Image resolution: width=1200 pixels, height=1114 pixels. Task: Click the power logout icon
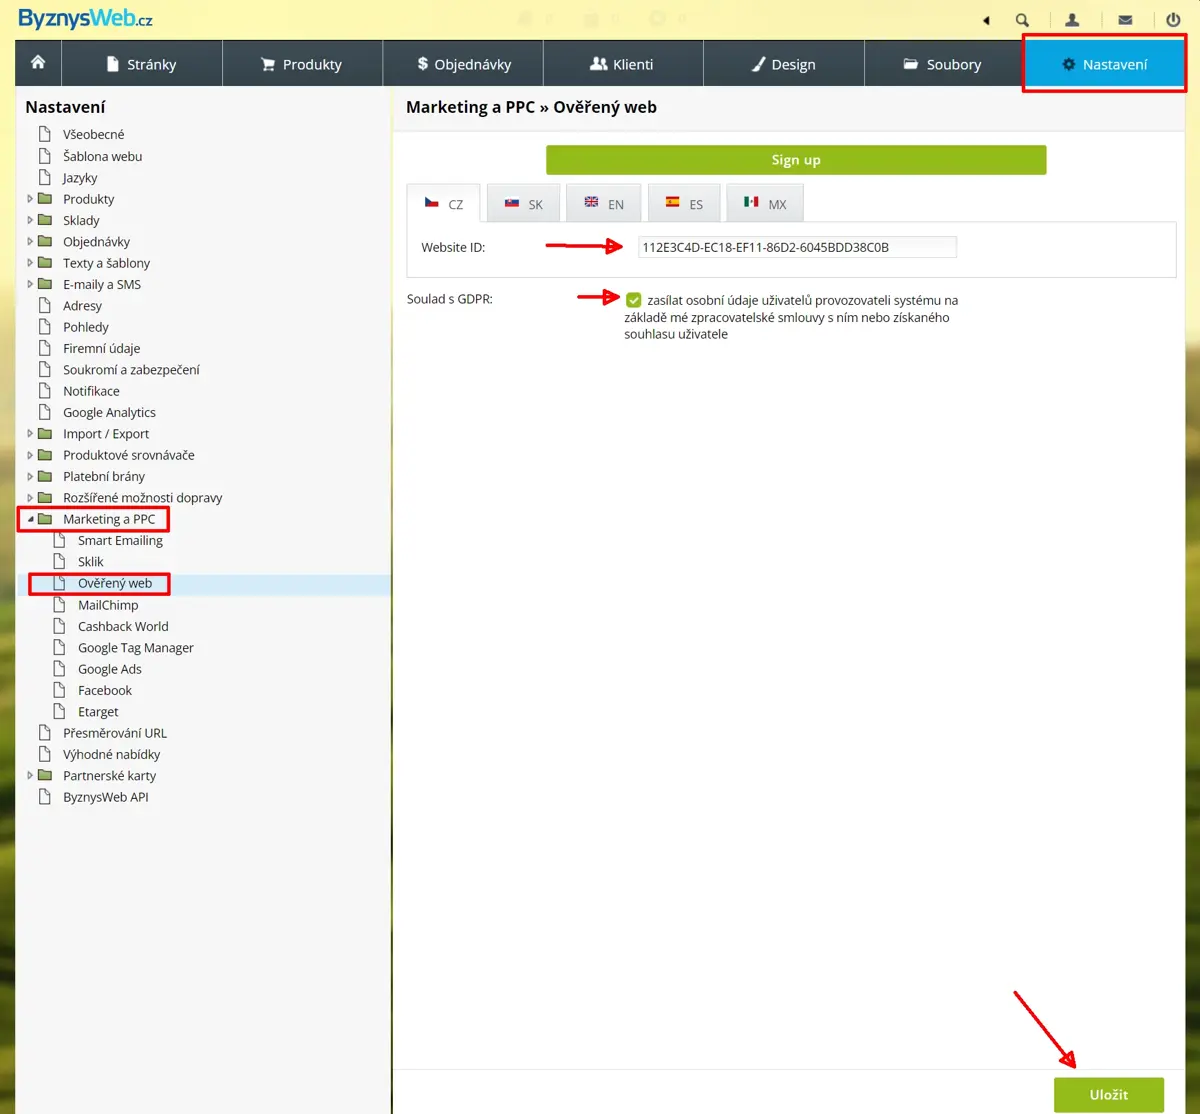coord(1173,20)
